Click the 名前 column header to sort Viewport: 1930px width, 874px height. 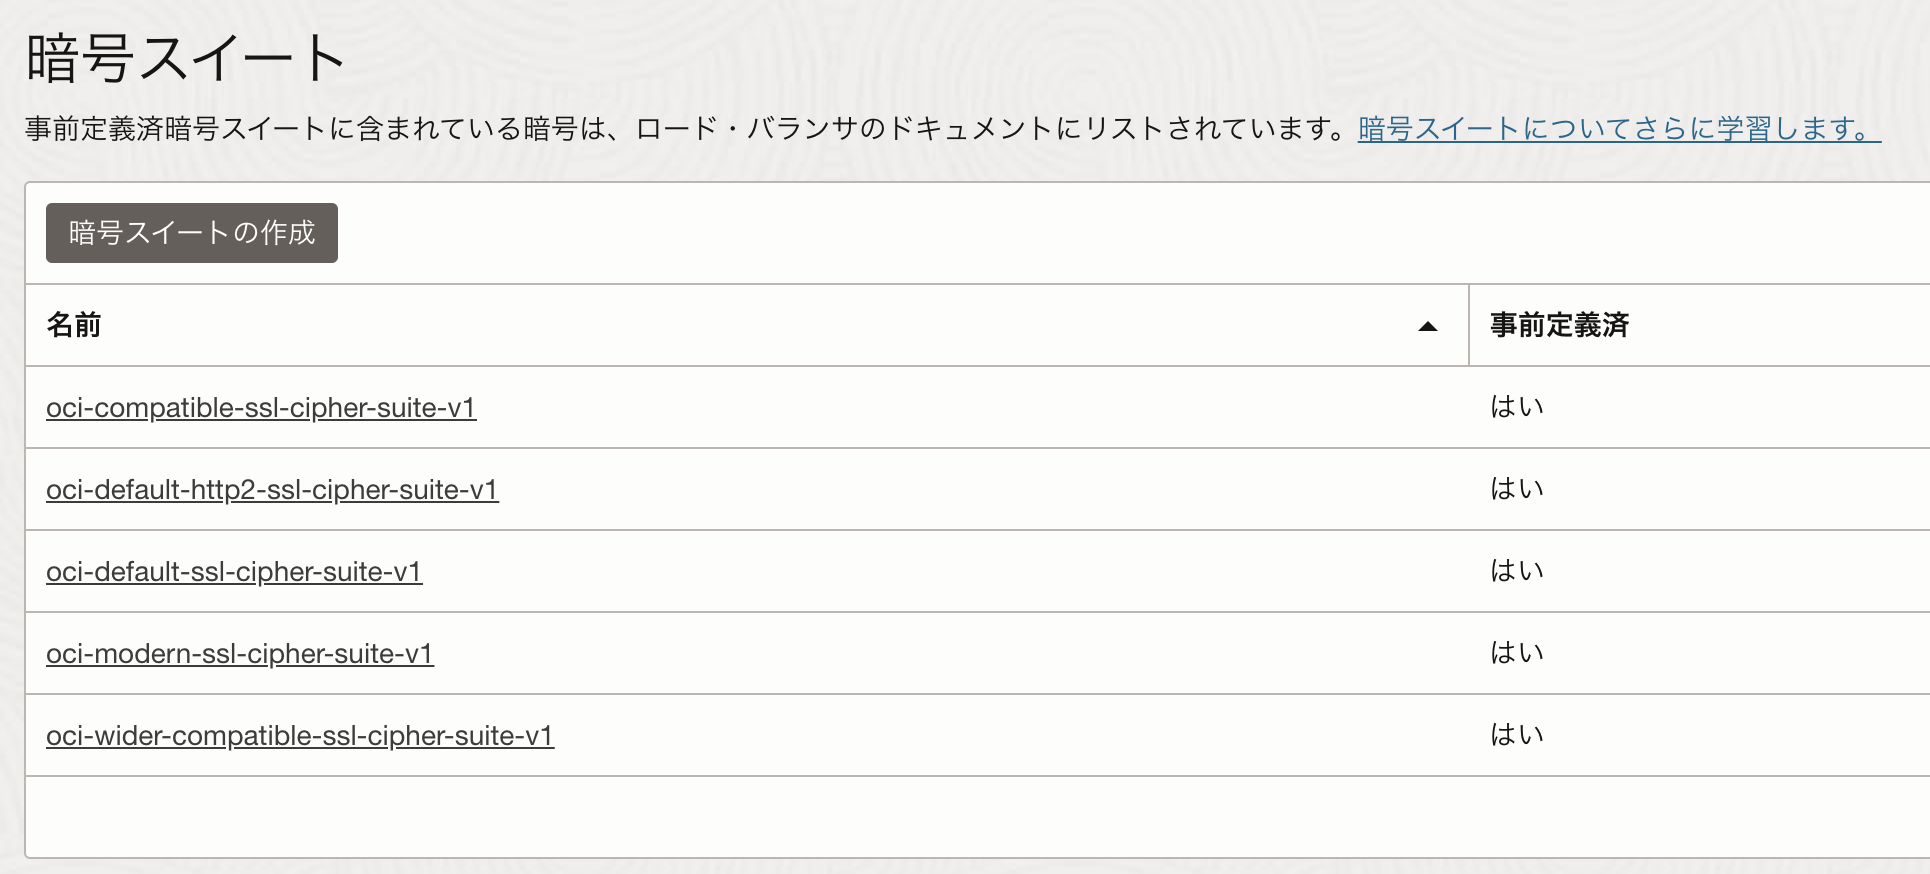75,325
